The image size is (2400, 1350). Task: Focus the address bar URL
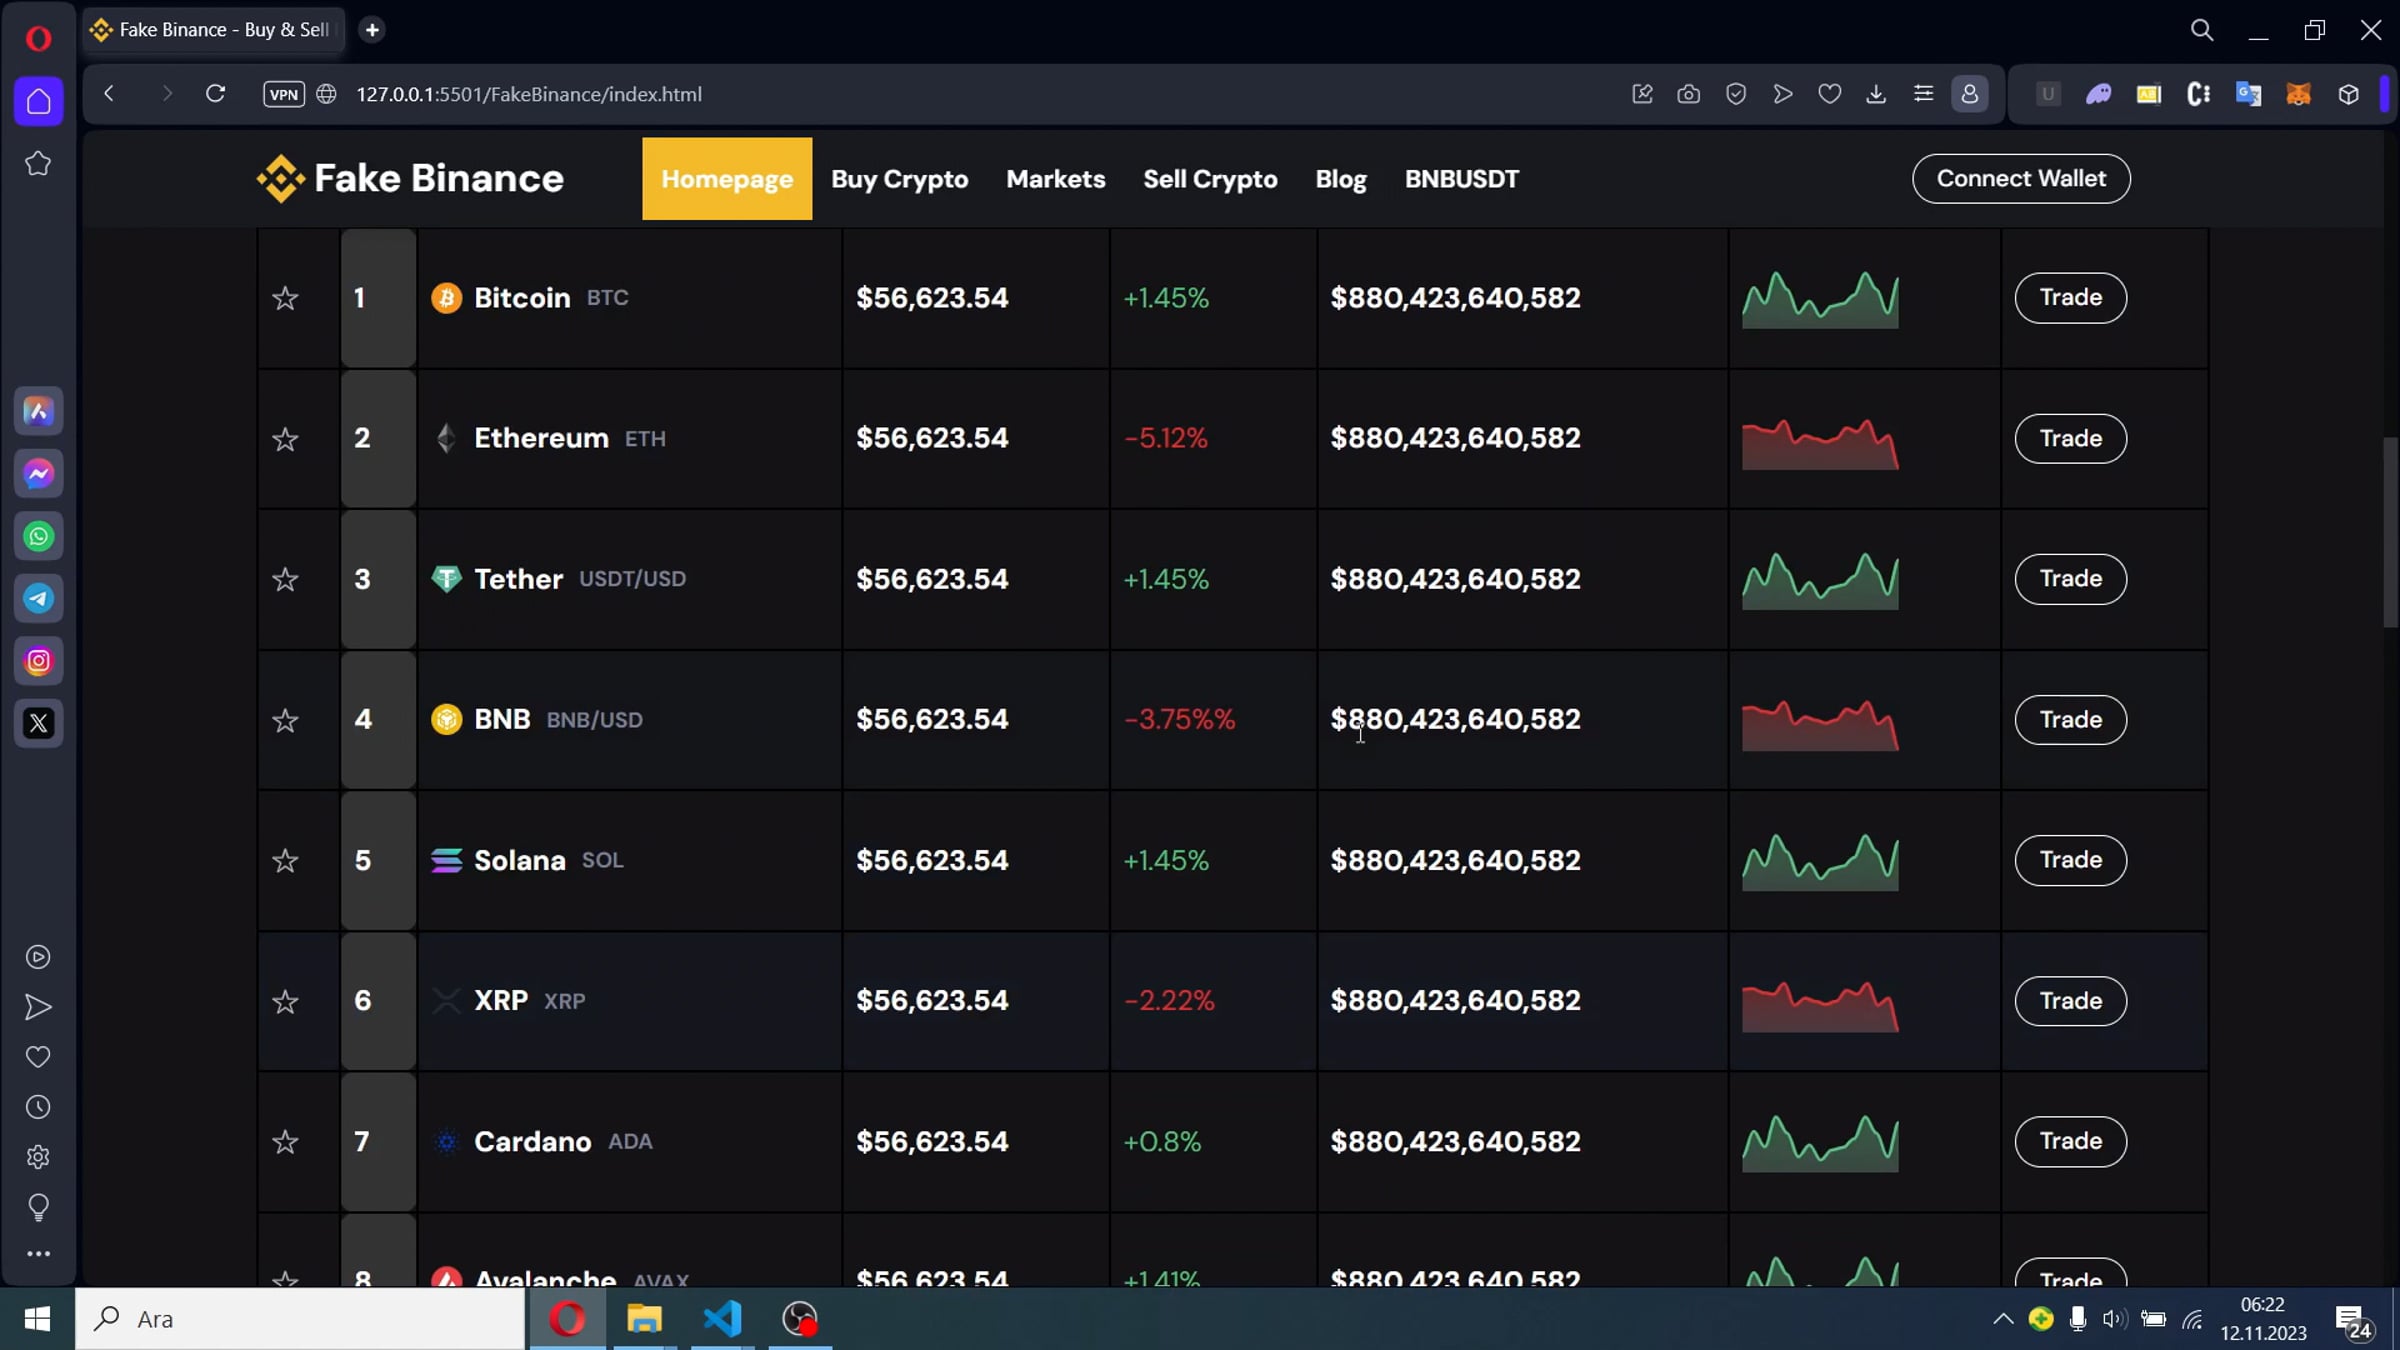point(529,94)
